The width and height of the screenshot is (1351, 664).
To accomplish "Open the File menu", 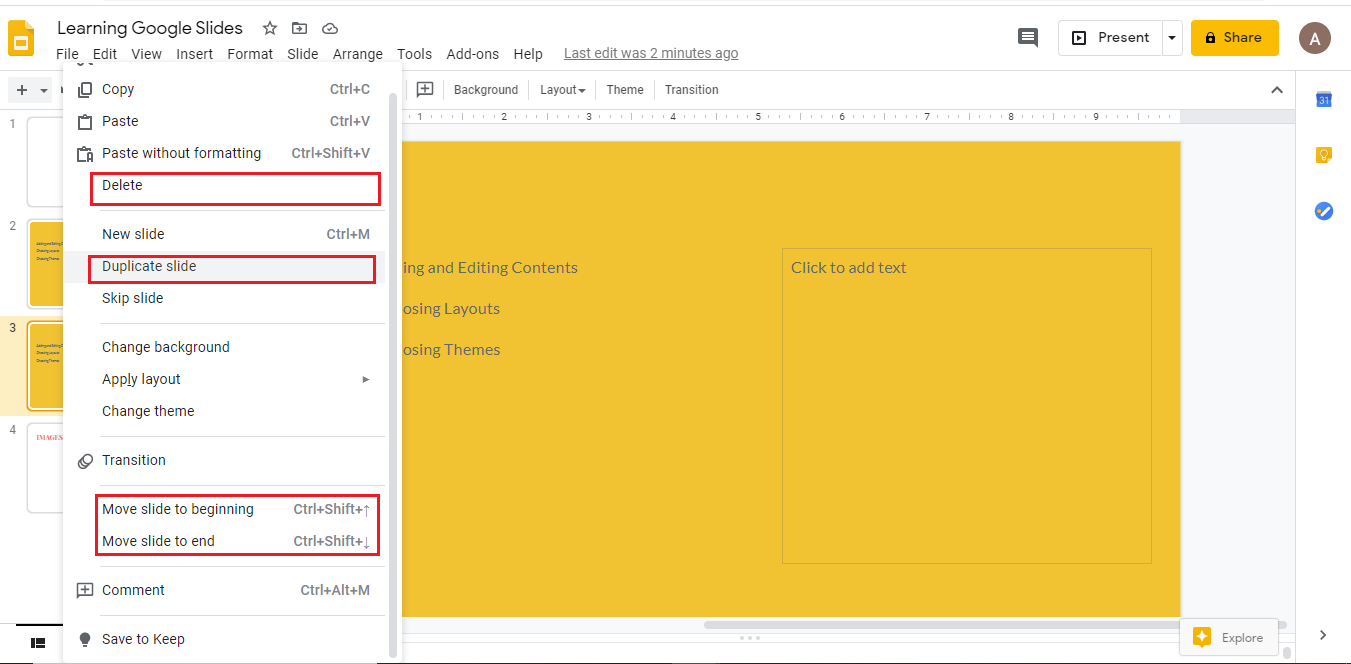I will 67,54.
